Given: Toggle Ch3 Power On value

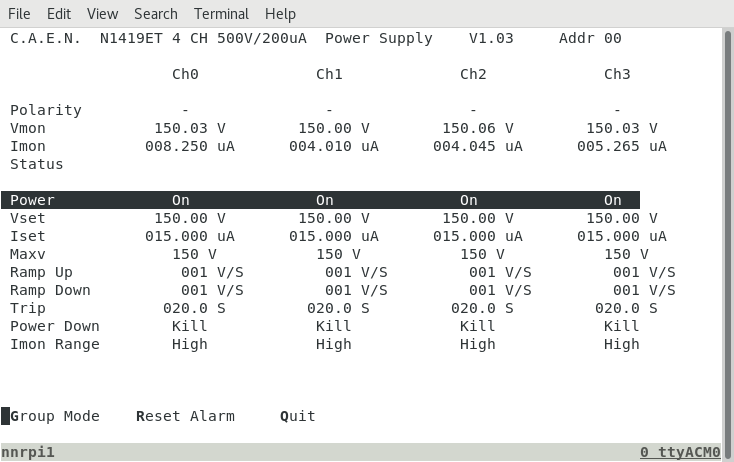Looking at the screenshot, I should click(613, 200).
